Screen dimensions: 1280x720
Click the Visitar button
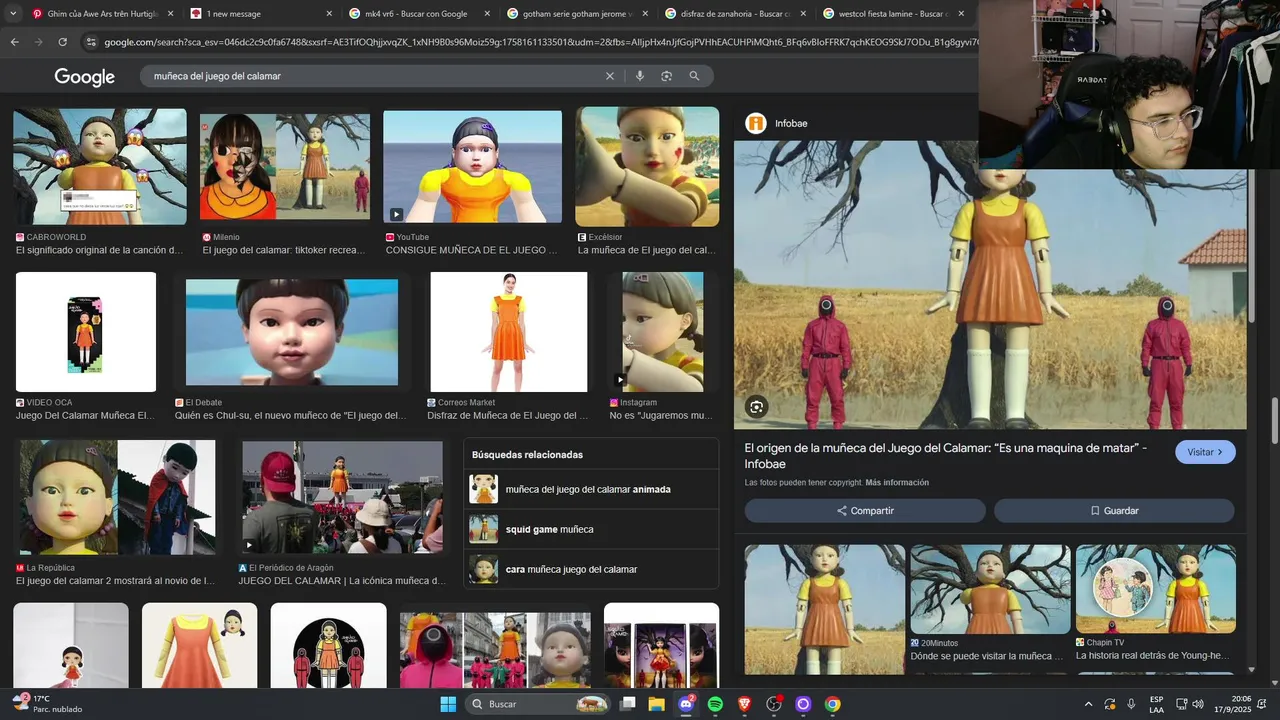[x=1205, y=452]
